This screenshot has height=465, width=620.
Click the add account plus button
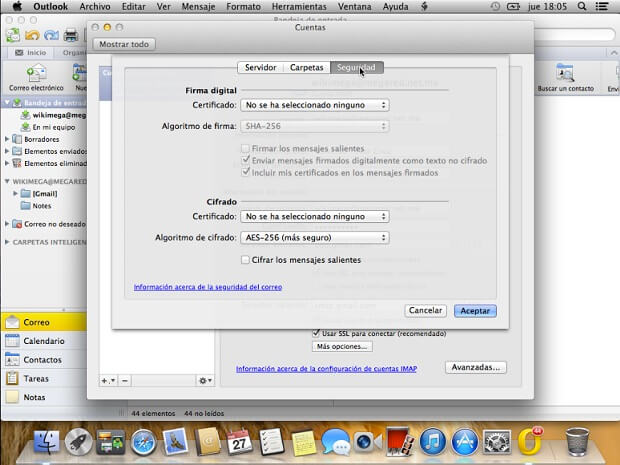coord(108,380)
